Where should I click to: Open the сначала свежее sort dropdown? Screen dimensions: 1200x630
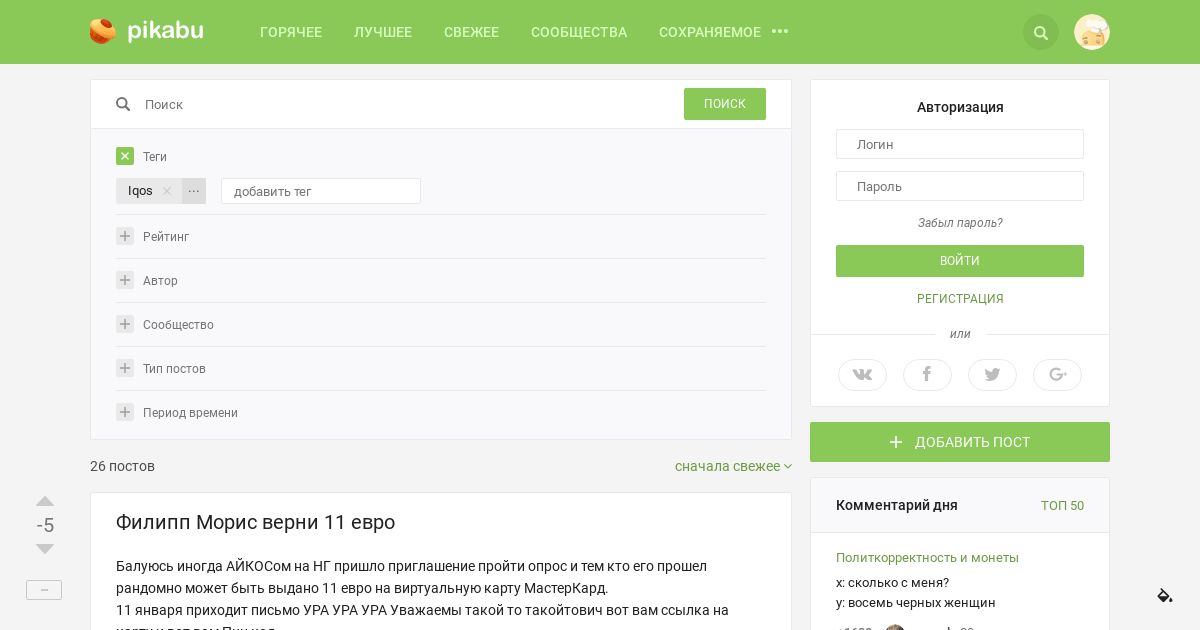(x=733, y=466)
